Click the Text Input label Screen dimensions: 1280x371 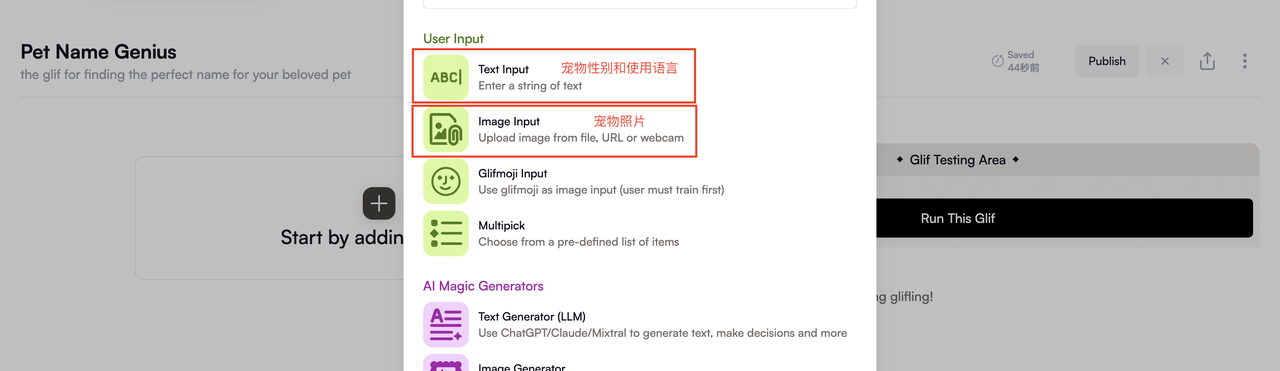[503, 70]
